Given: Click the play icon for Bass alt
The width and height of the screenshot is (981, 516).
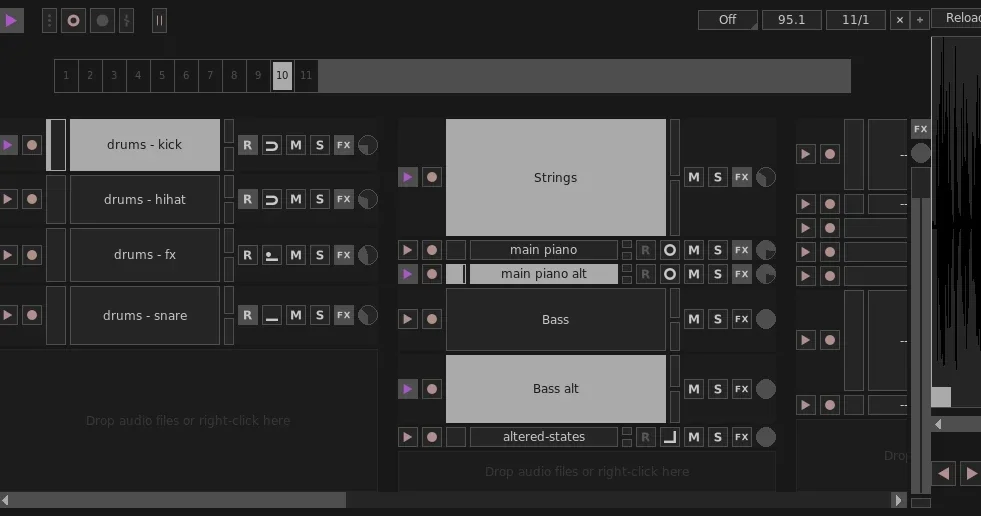Looking at the screenshot, I should click(407, 389).
